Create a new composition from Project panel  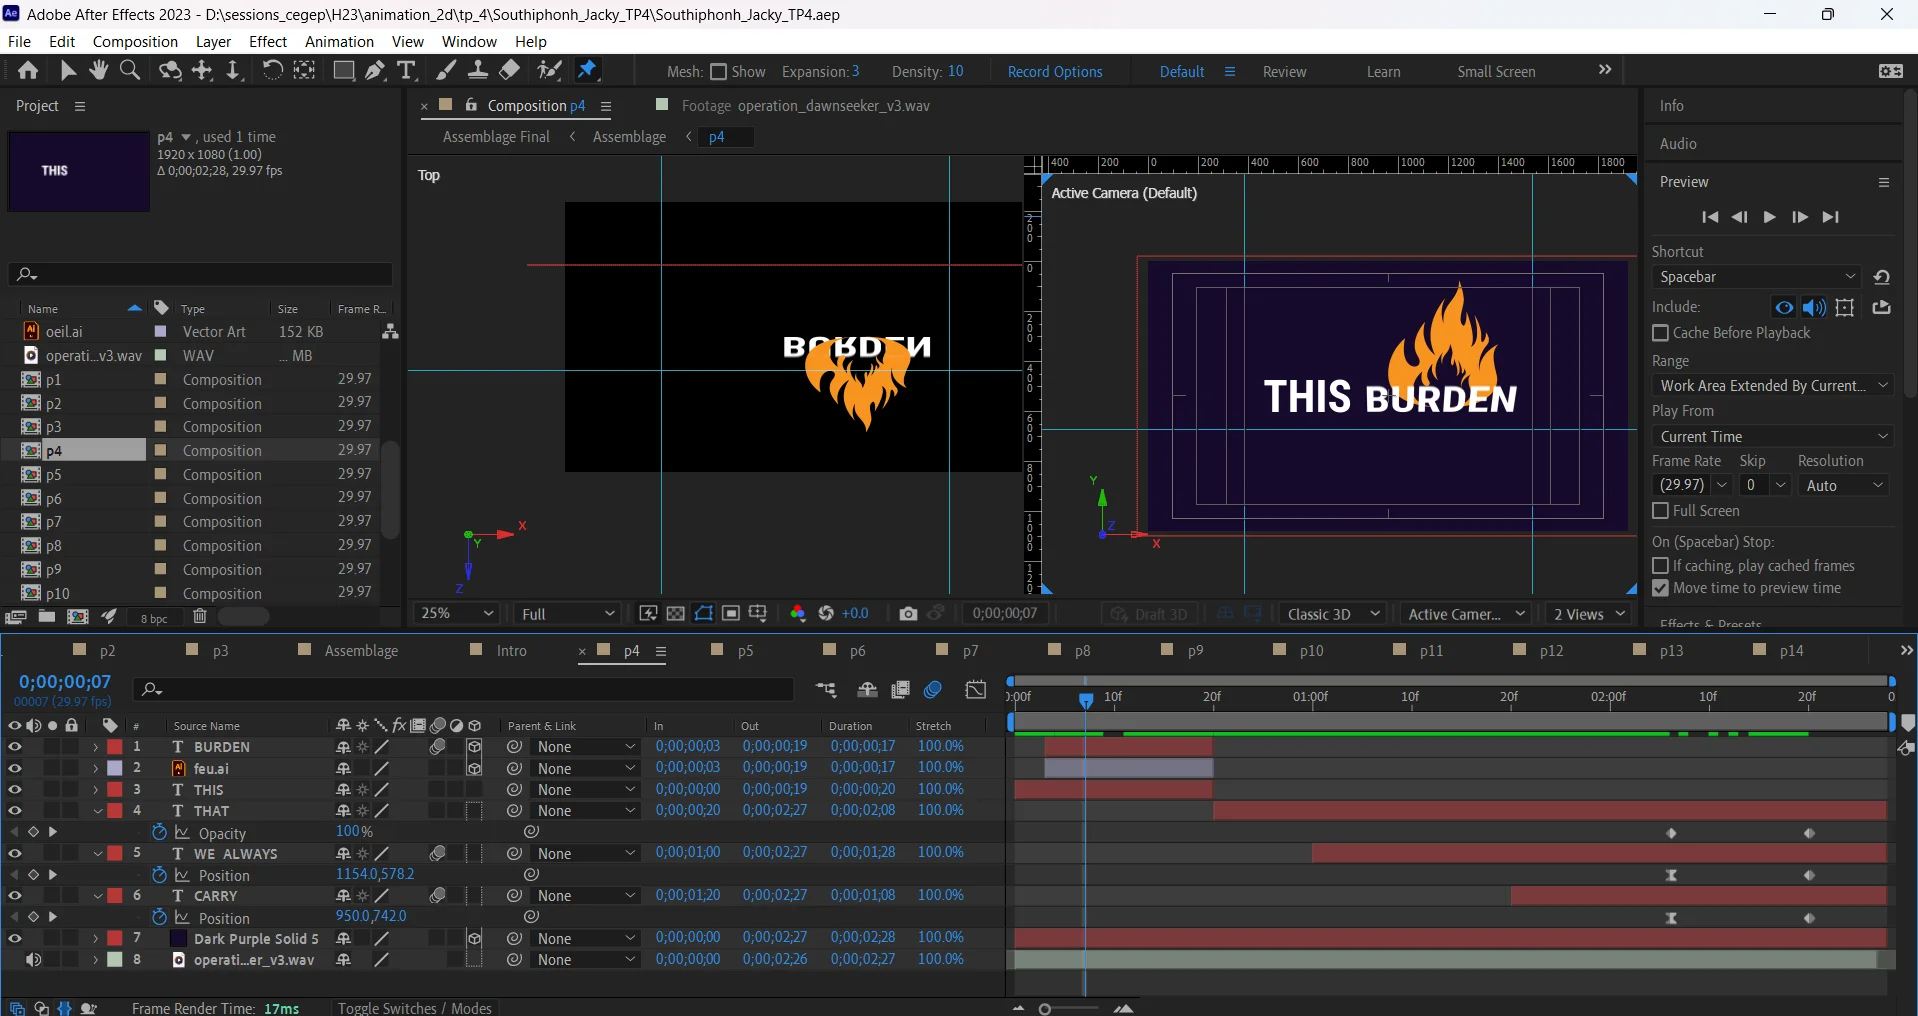78,617
